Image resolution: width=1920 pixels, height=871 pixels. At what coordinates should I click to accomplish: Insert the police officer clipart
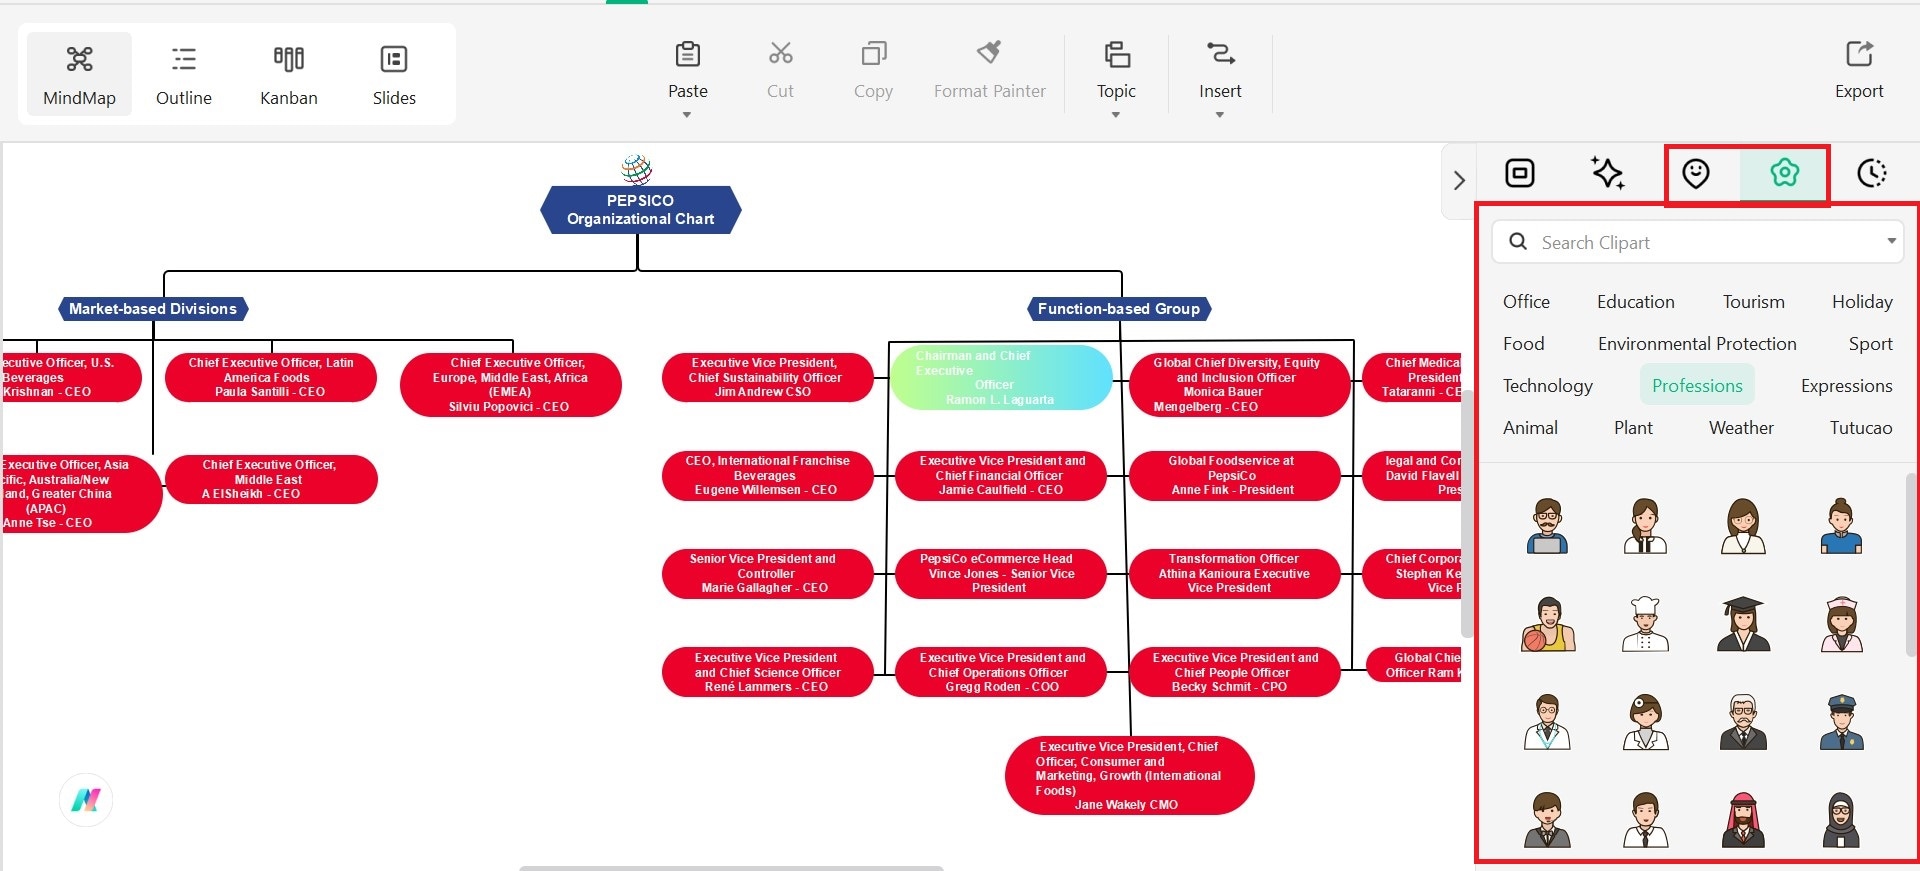click(x=1841, y=722)
